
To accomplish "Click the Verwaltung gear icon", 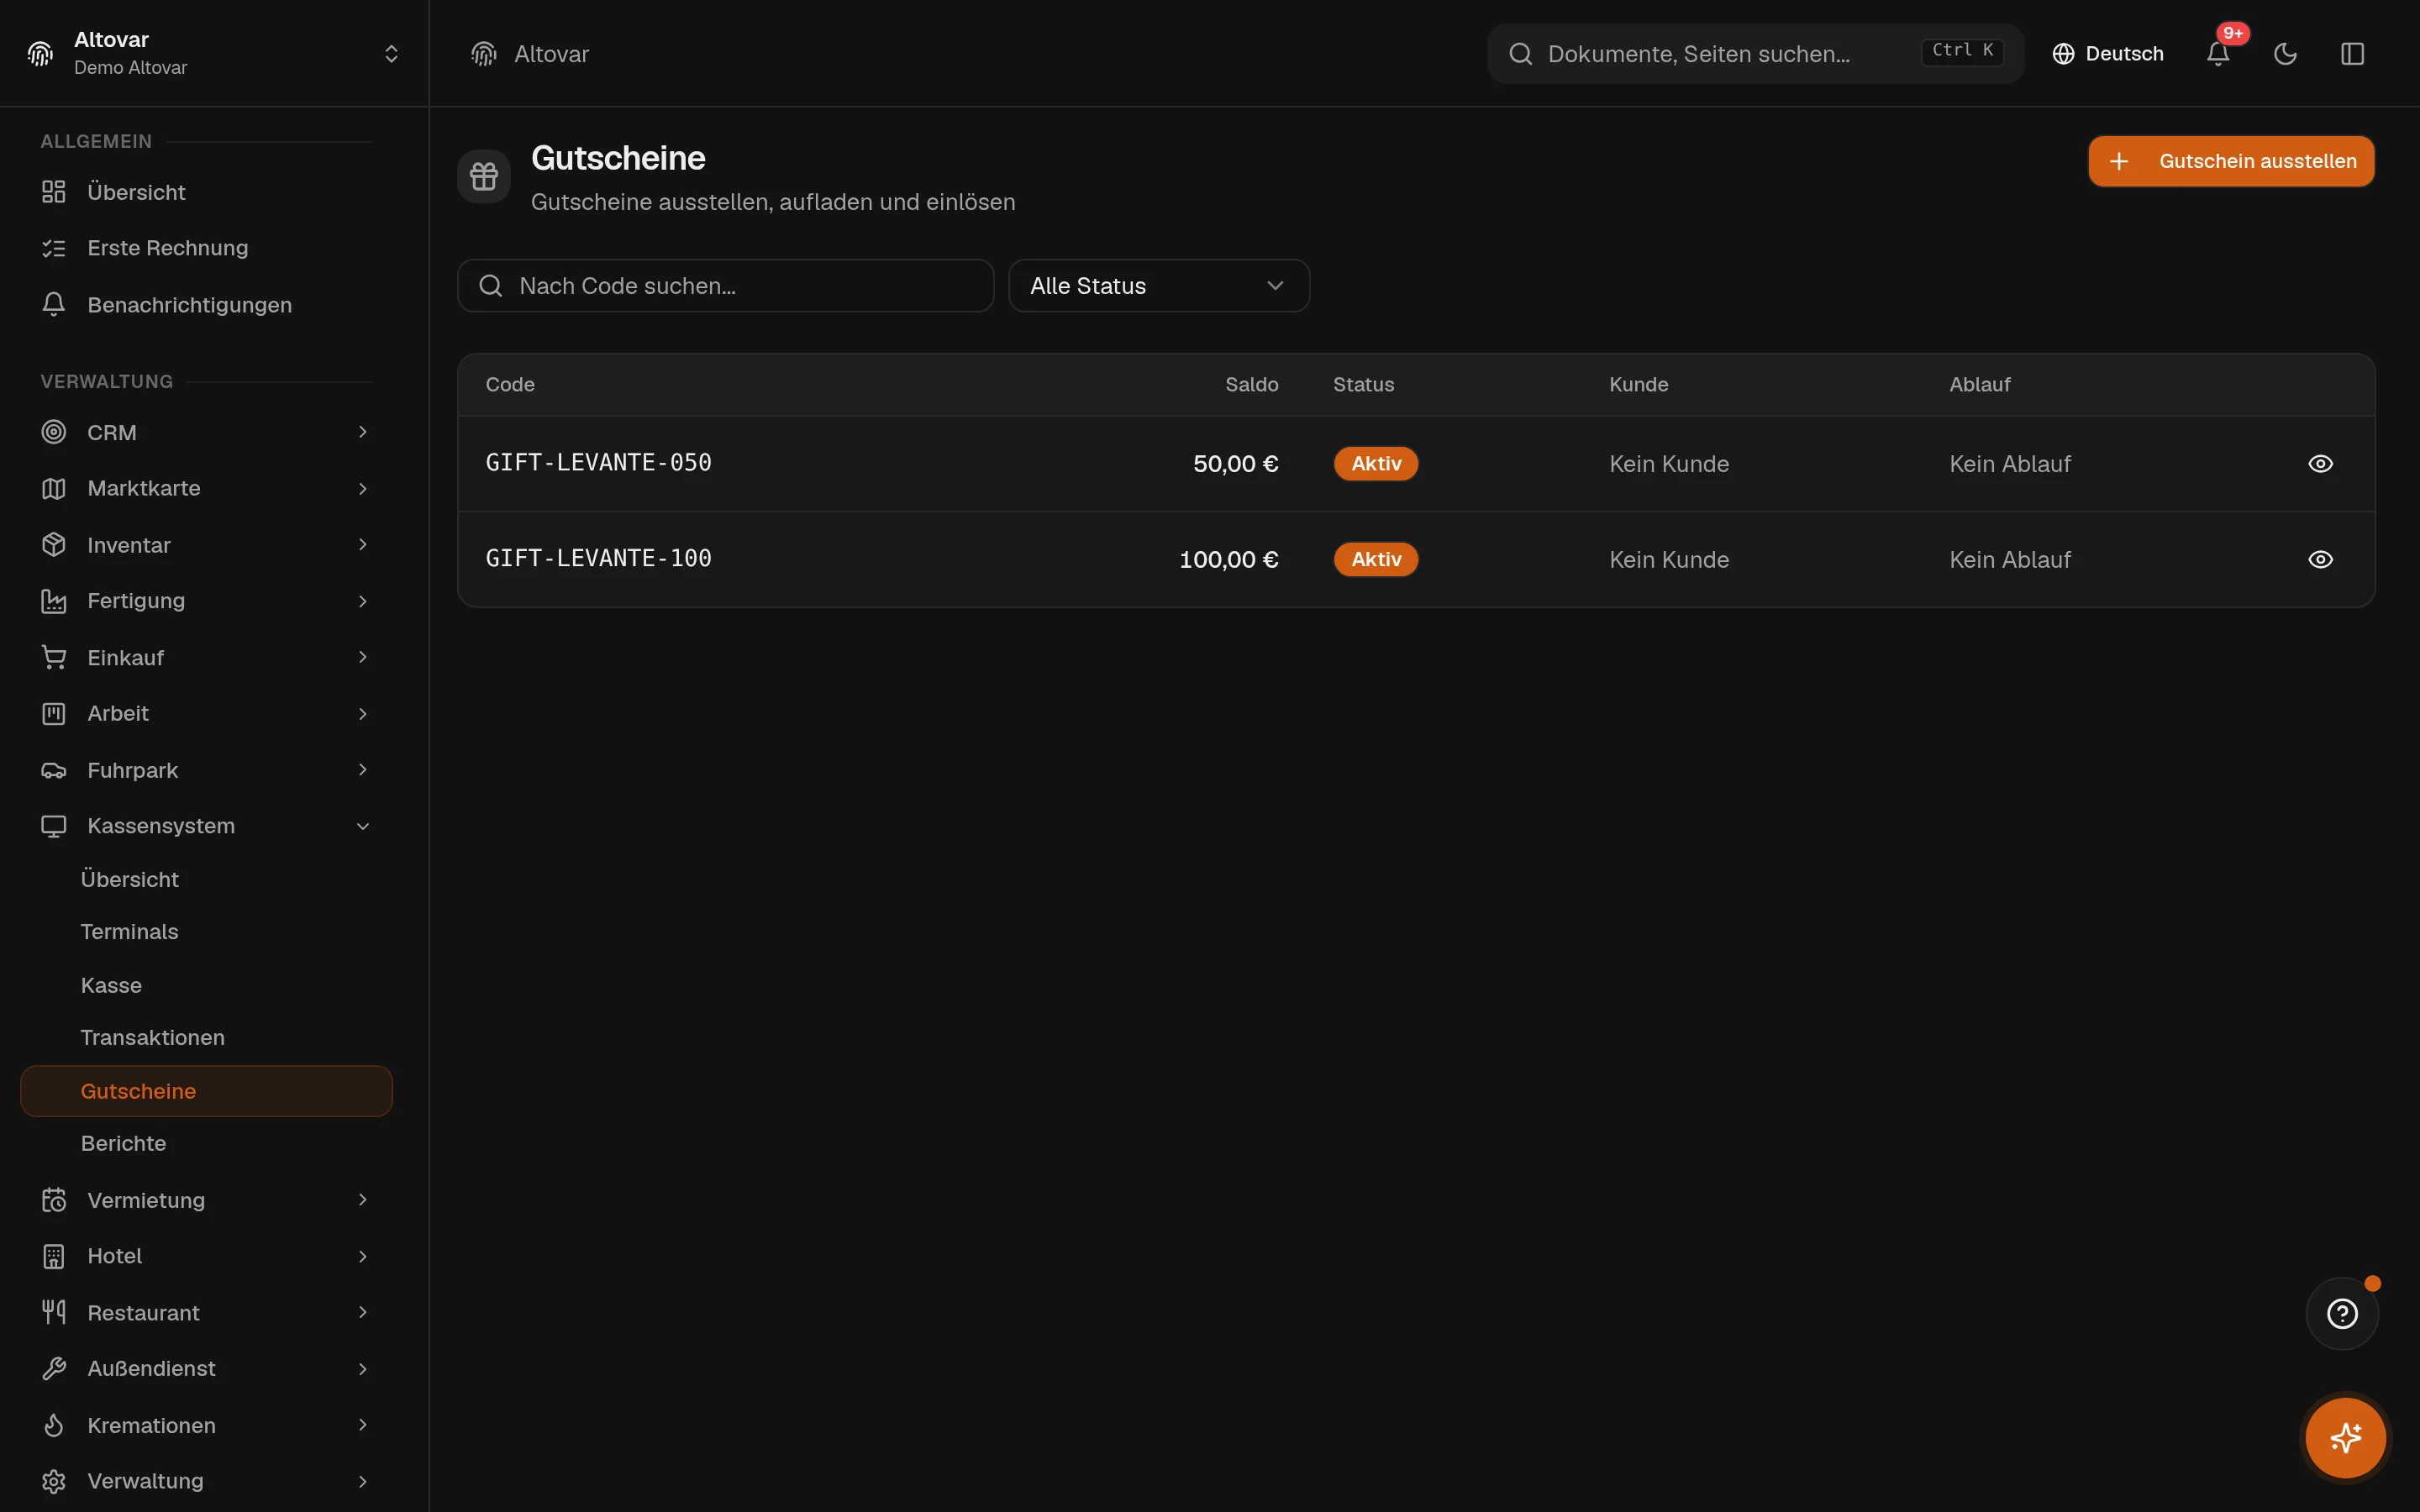I will [x=54, y=1481].
